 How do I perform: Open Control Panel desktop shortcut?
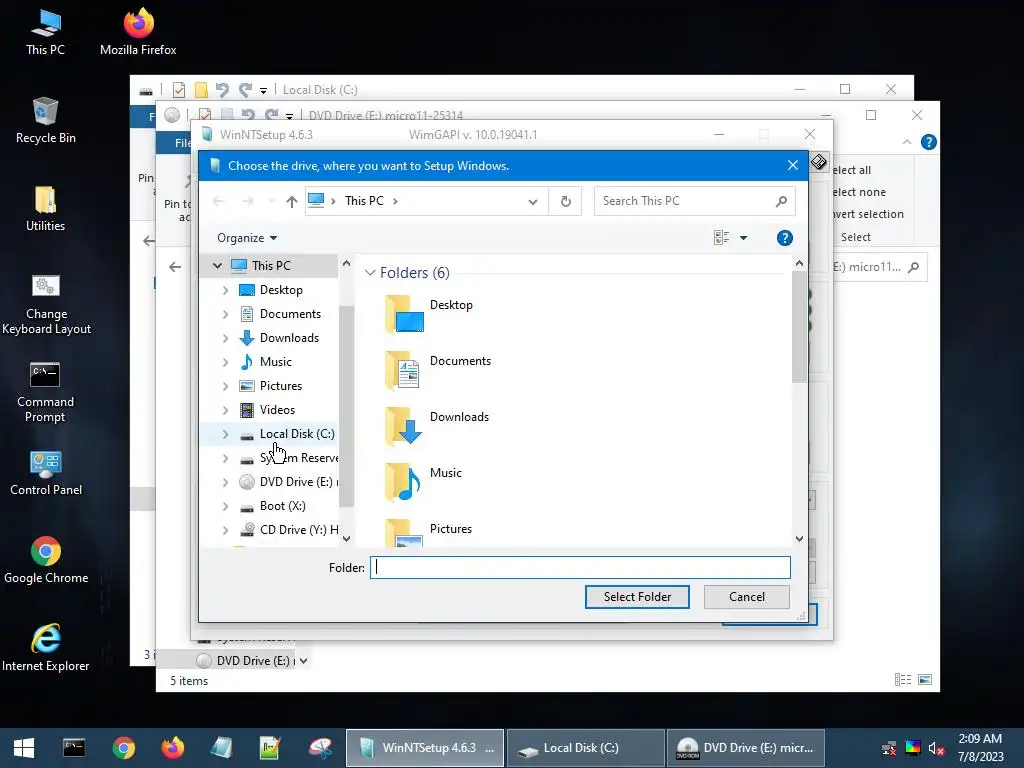(x=46, y=473)
